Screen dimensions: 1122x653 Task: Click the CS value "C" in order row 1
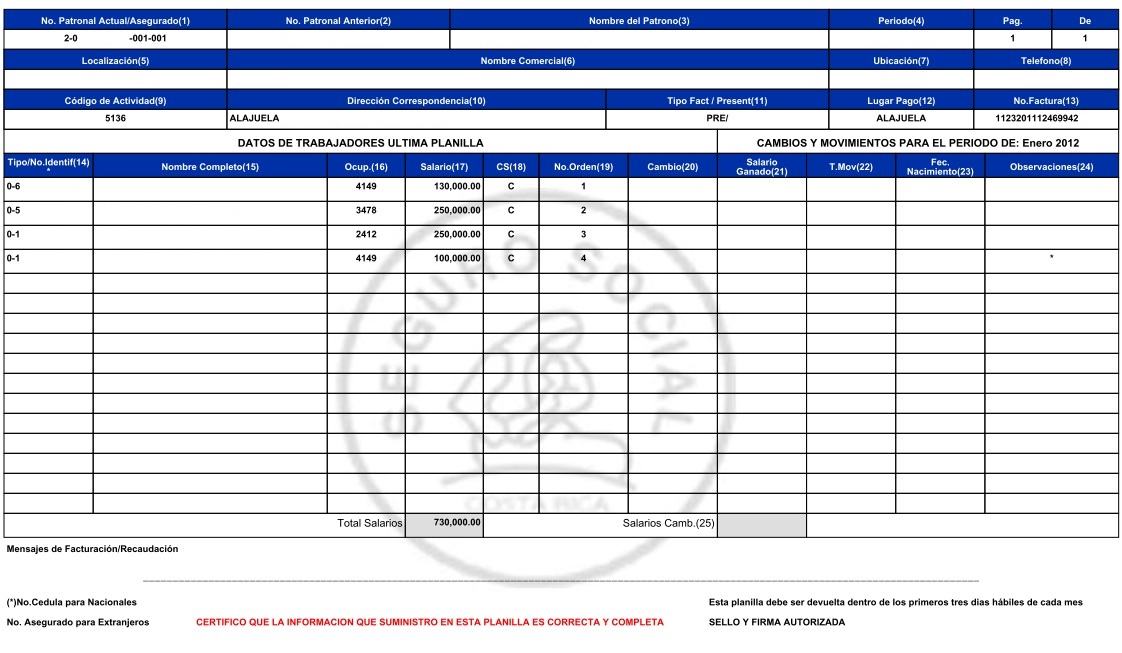511,187
